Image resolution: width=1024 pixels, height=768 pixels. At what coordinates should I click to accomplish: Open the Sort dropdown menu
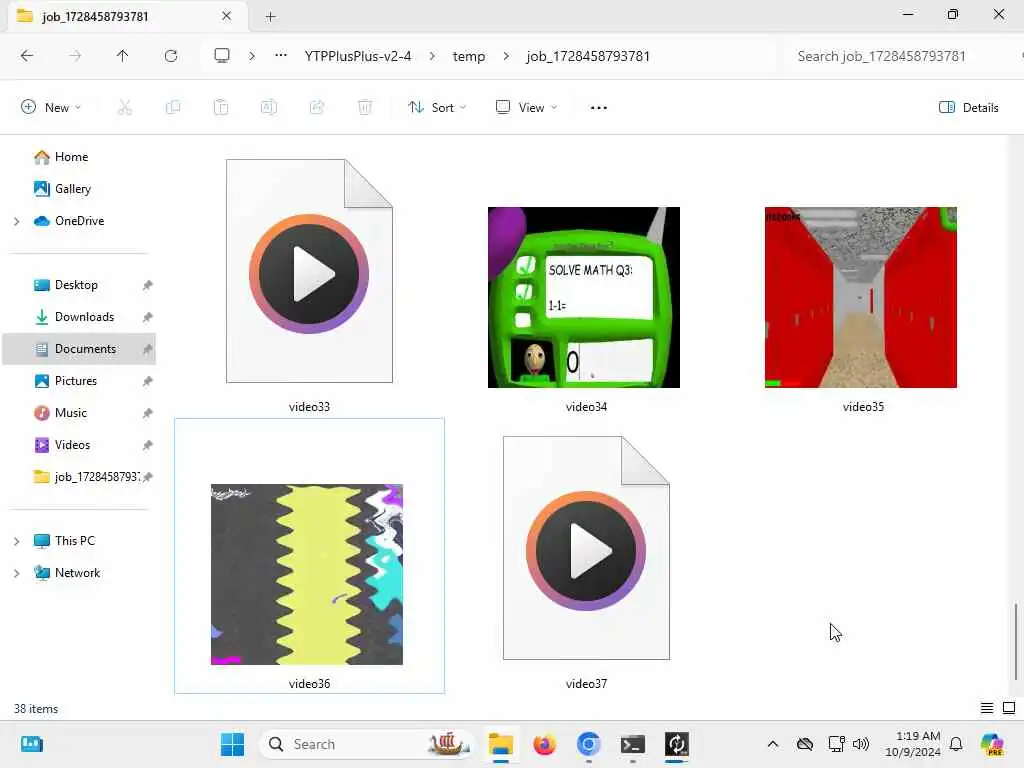[437, 108]
